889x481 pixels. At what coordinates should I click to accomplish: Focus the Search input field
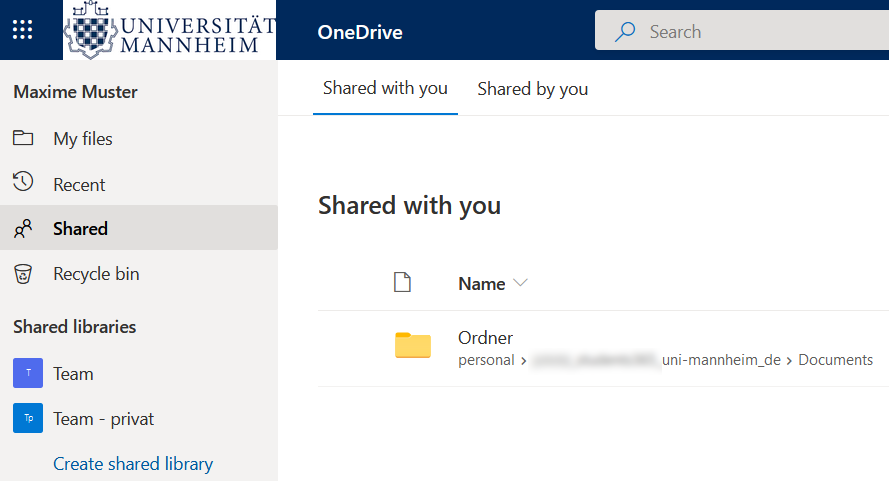click(742, 30)
